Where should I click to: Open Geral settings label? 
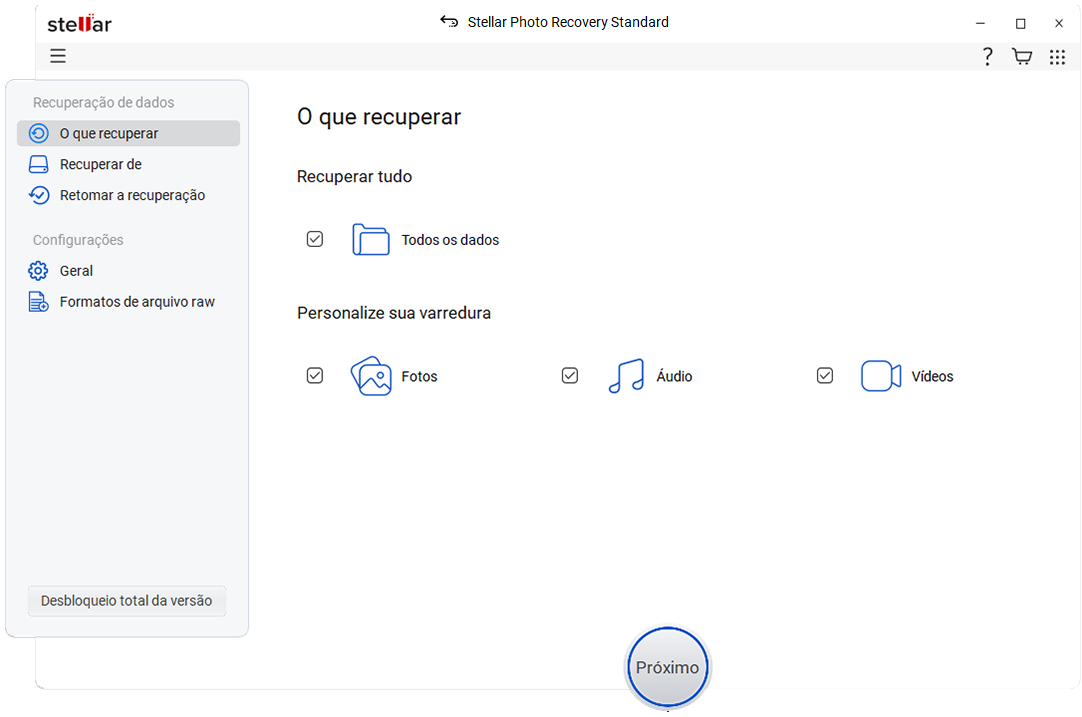click(77, 271)
